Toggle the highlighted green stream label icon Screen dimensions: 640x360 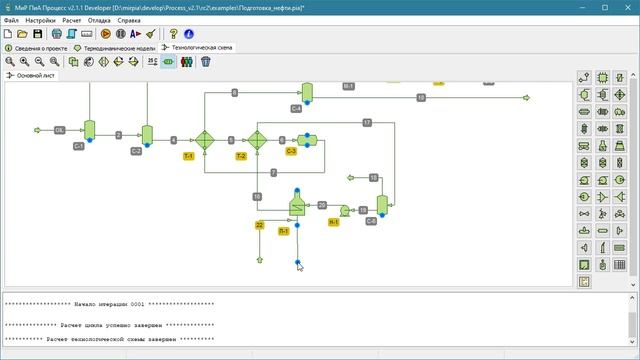tap(168, 62)
